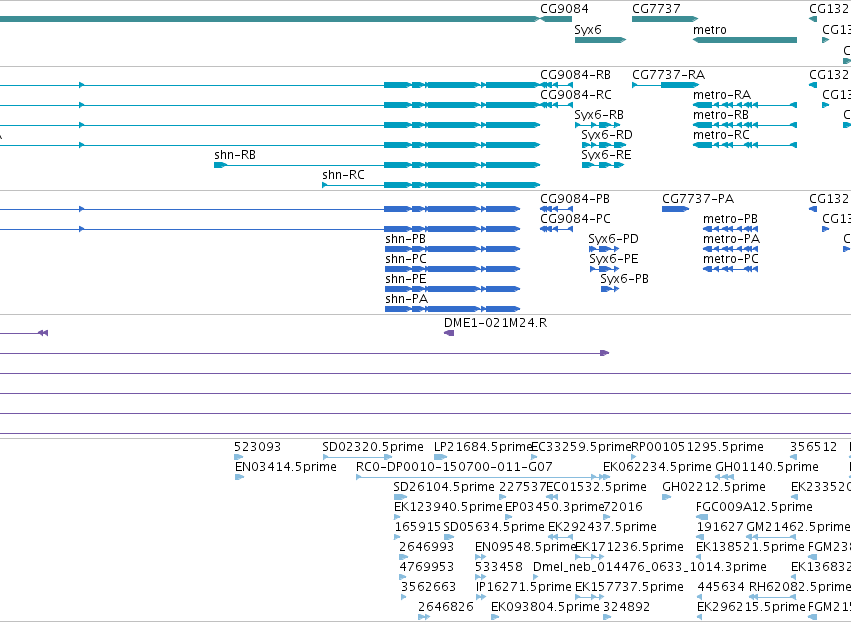The height and width of the screenshot is (622, 851).
Task: Select the EST label 356512
Action: pos(814,447)
